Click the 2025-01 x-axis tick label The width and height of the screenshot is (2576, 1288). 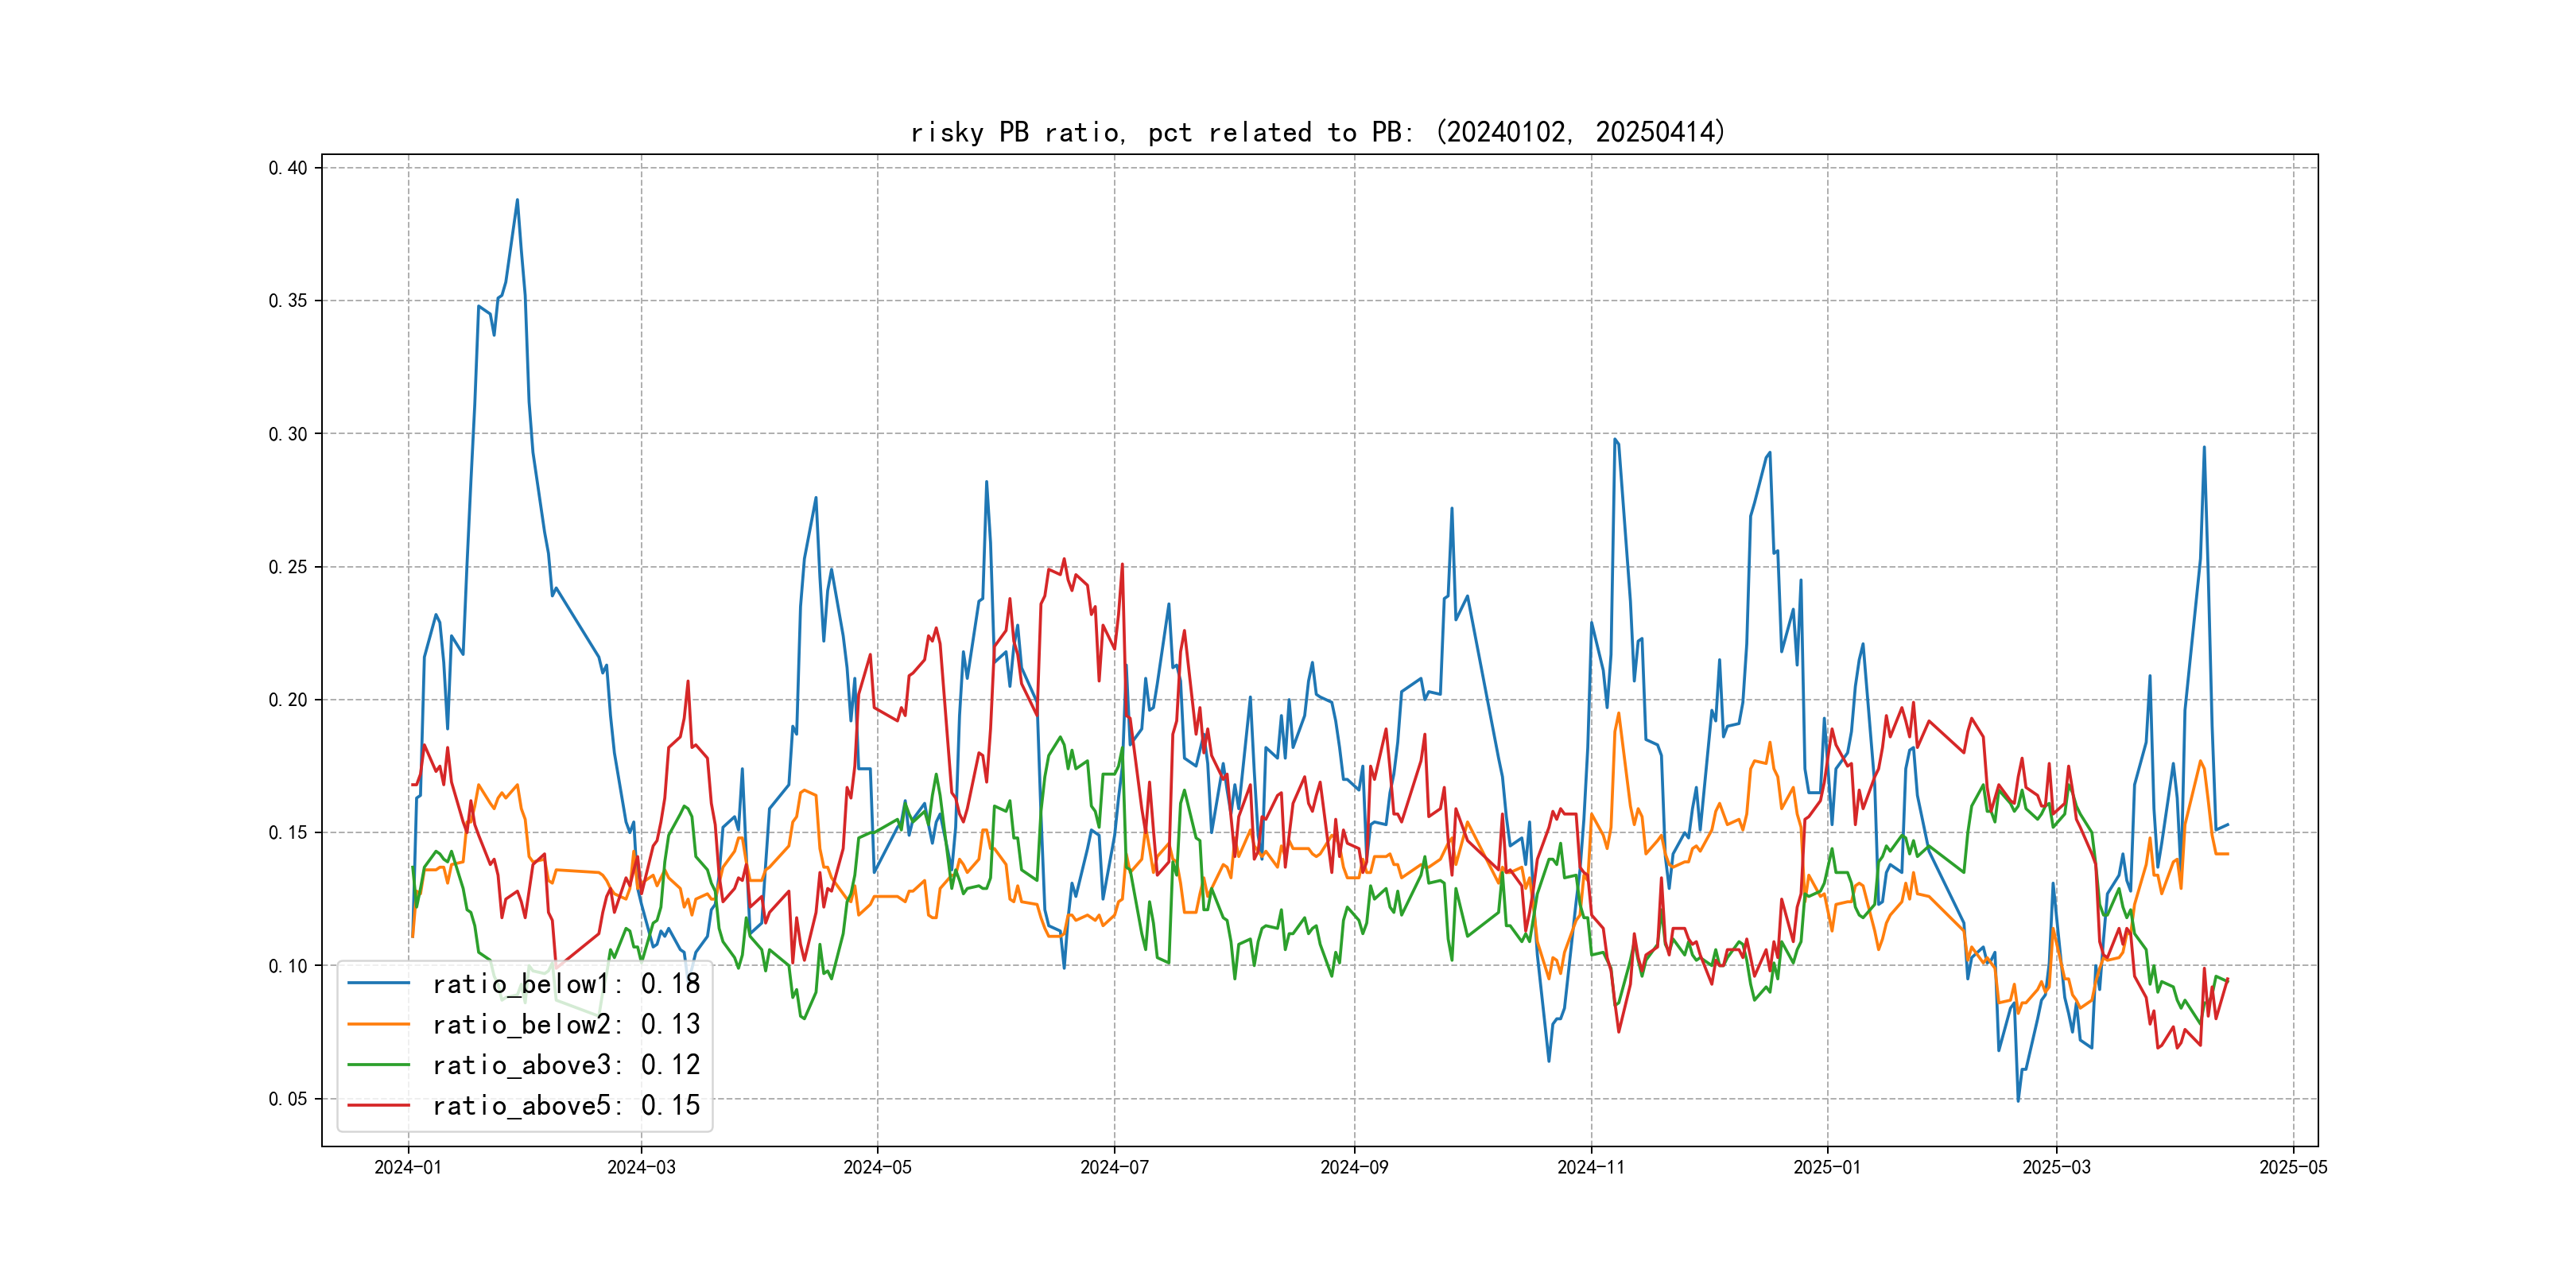[1827, 1167]
